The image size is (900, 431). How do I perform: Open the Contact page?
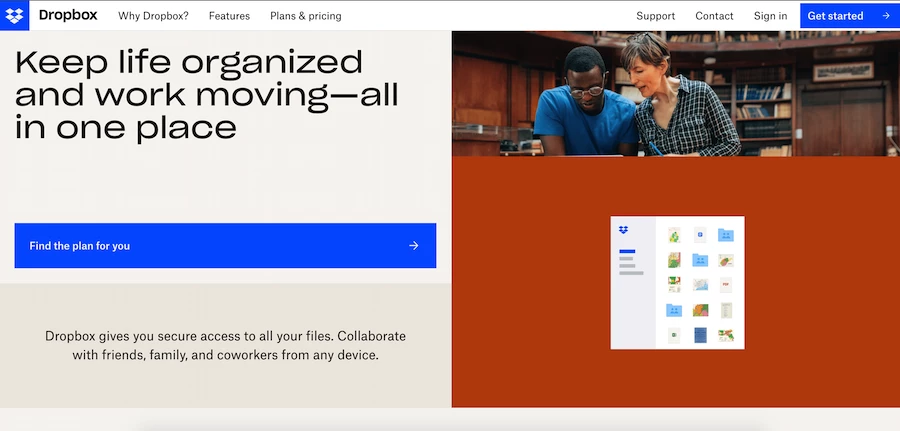coord(714,16)
